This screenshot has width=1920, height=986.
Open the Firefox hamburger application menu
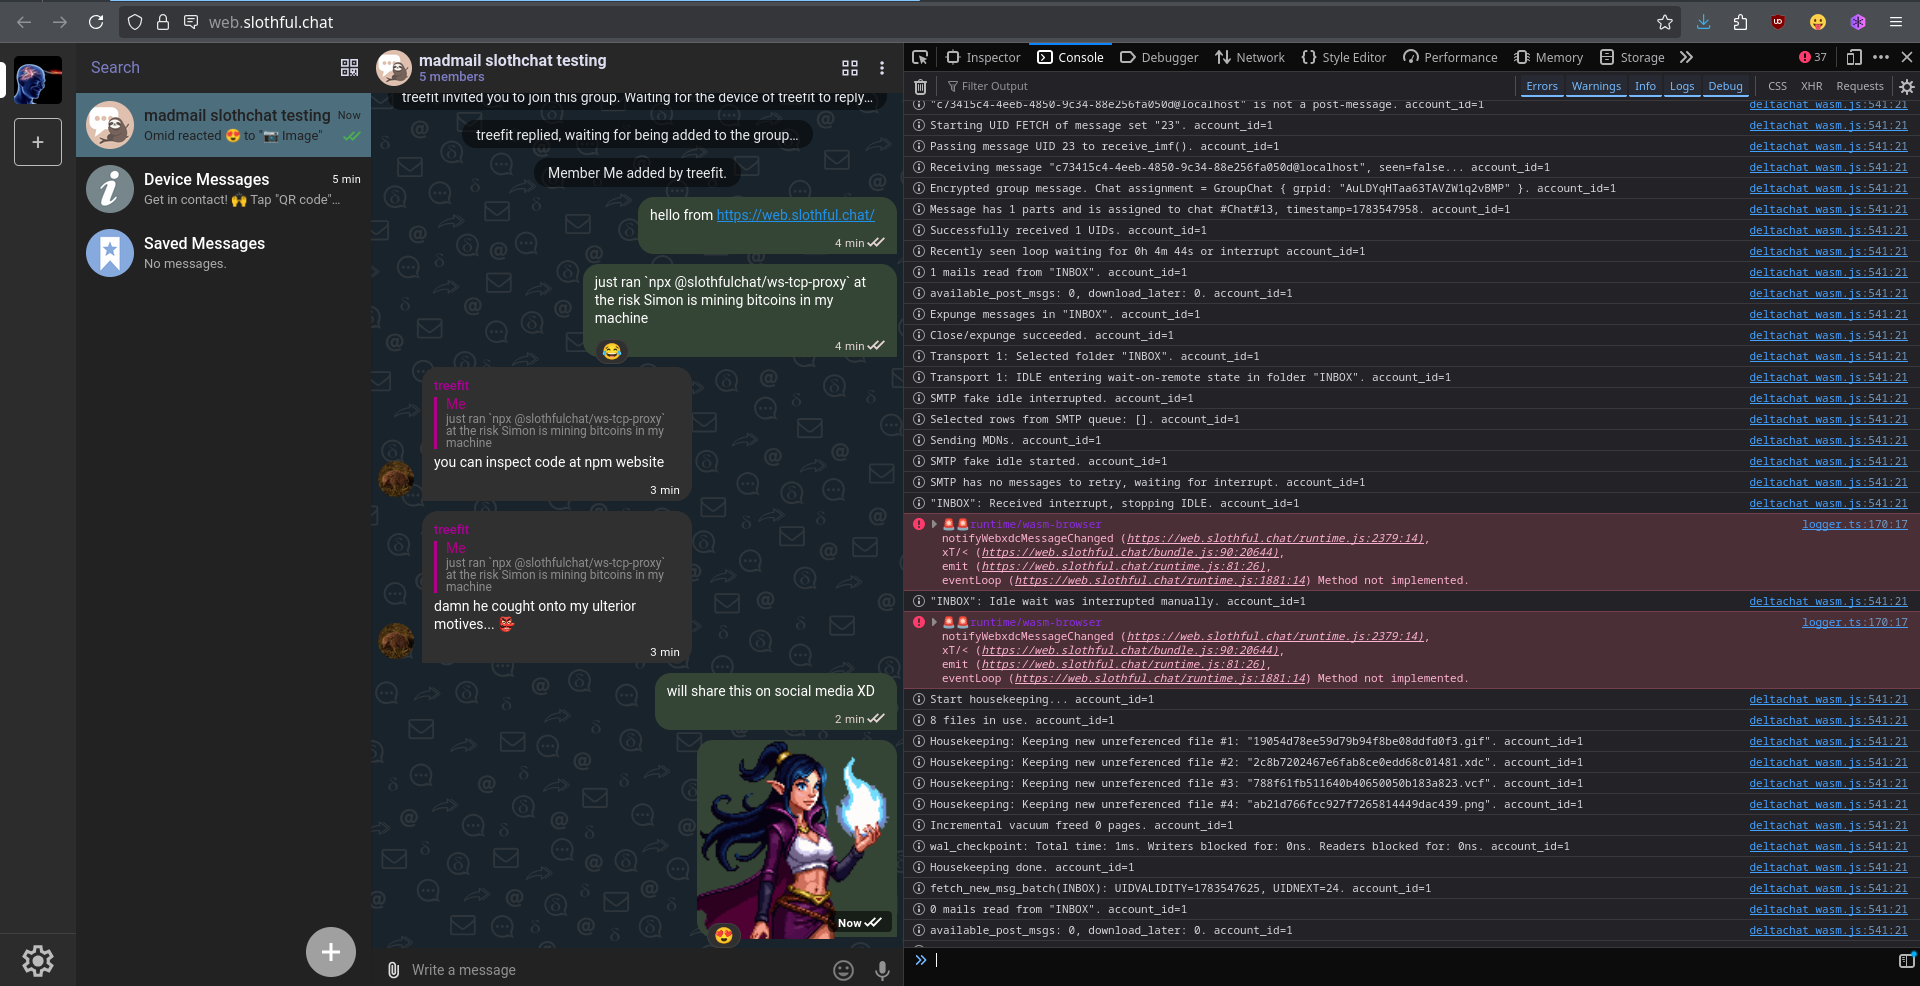tap(1896, 22)
